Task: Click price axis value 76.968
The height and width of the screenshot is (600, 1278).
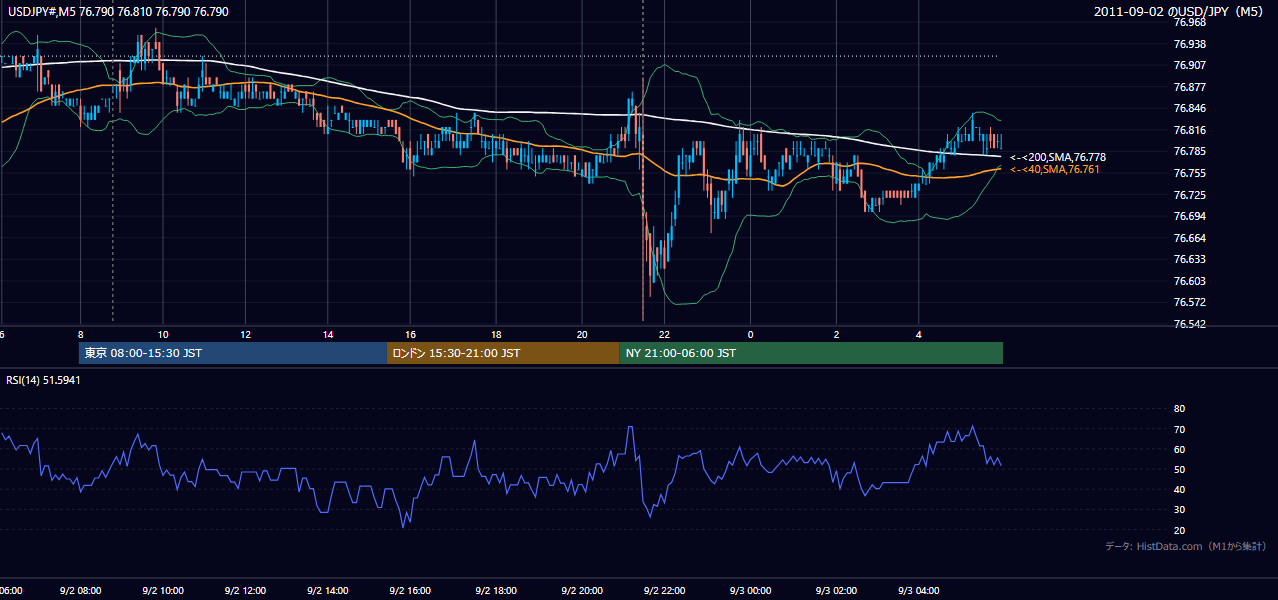Action: pos(1189,23)
